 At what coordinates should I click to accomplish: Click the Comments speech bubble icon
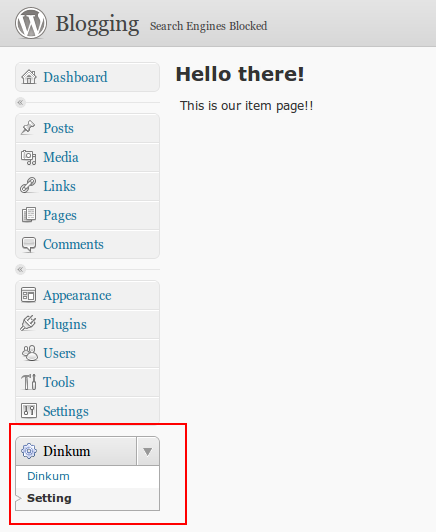(x=29, y=244)
